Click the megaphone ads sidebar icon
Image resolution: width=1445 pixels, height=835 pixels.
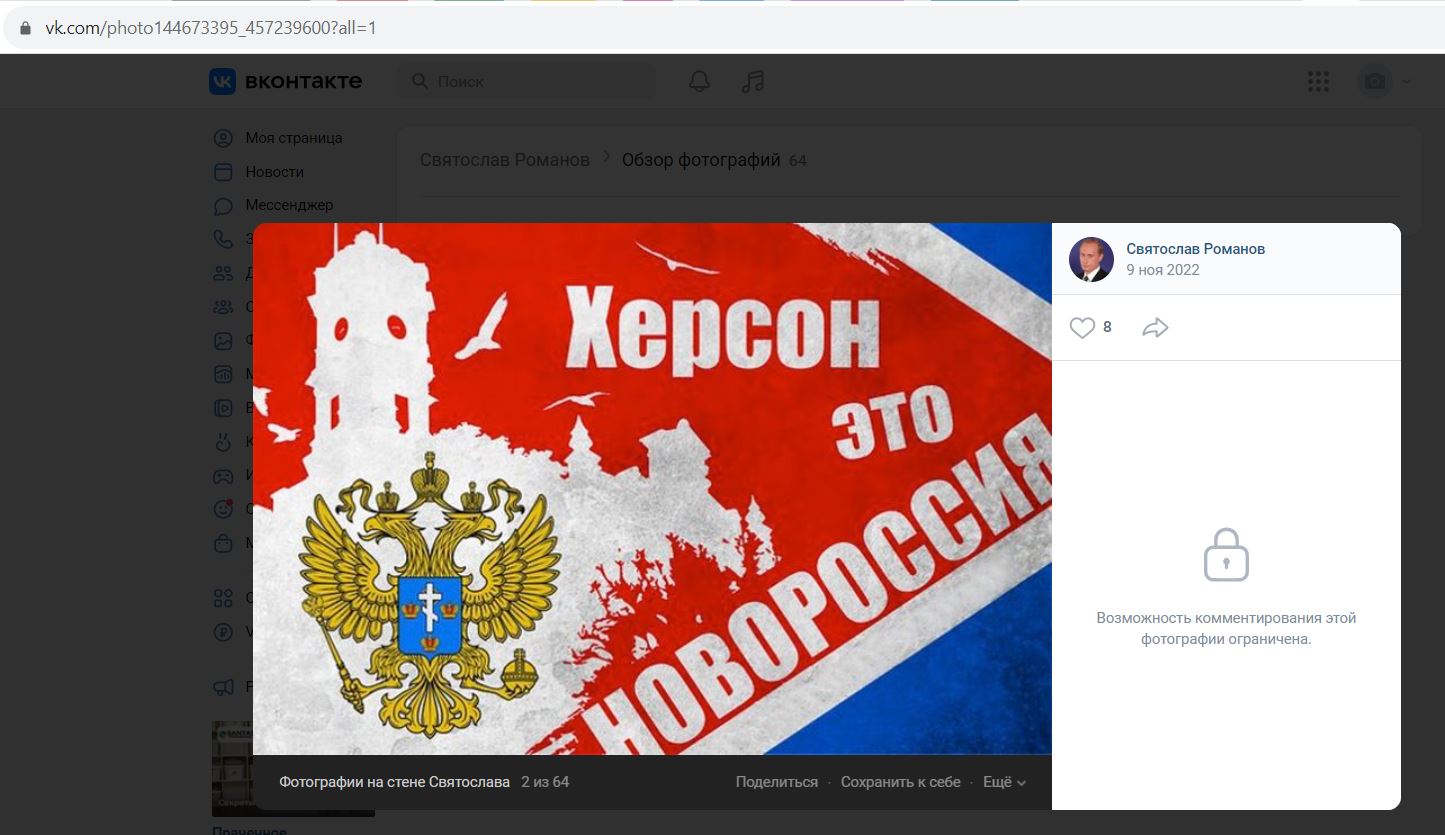coord(224,687)
